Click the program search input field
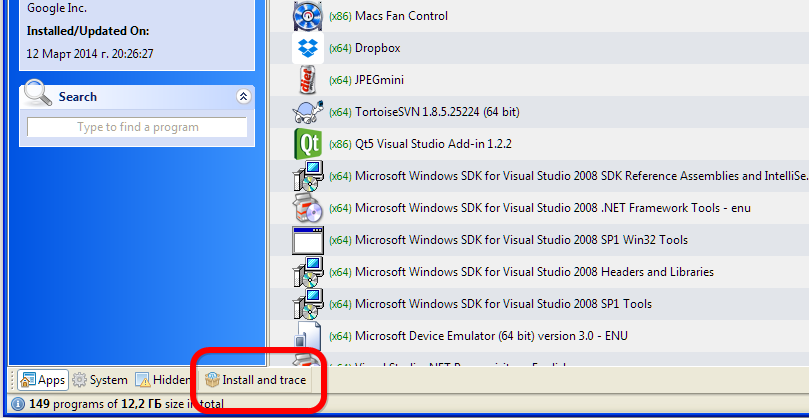Screen dimensions: 809x418 (x=137, y=127)
